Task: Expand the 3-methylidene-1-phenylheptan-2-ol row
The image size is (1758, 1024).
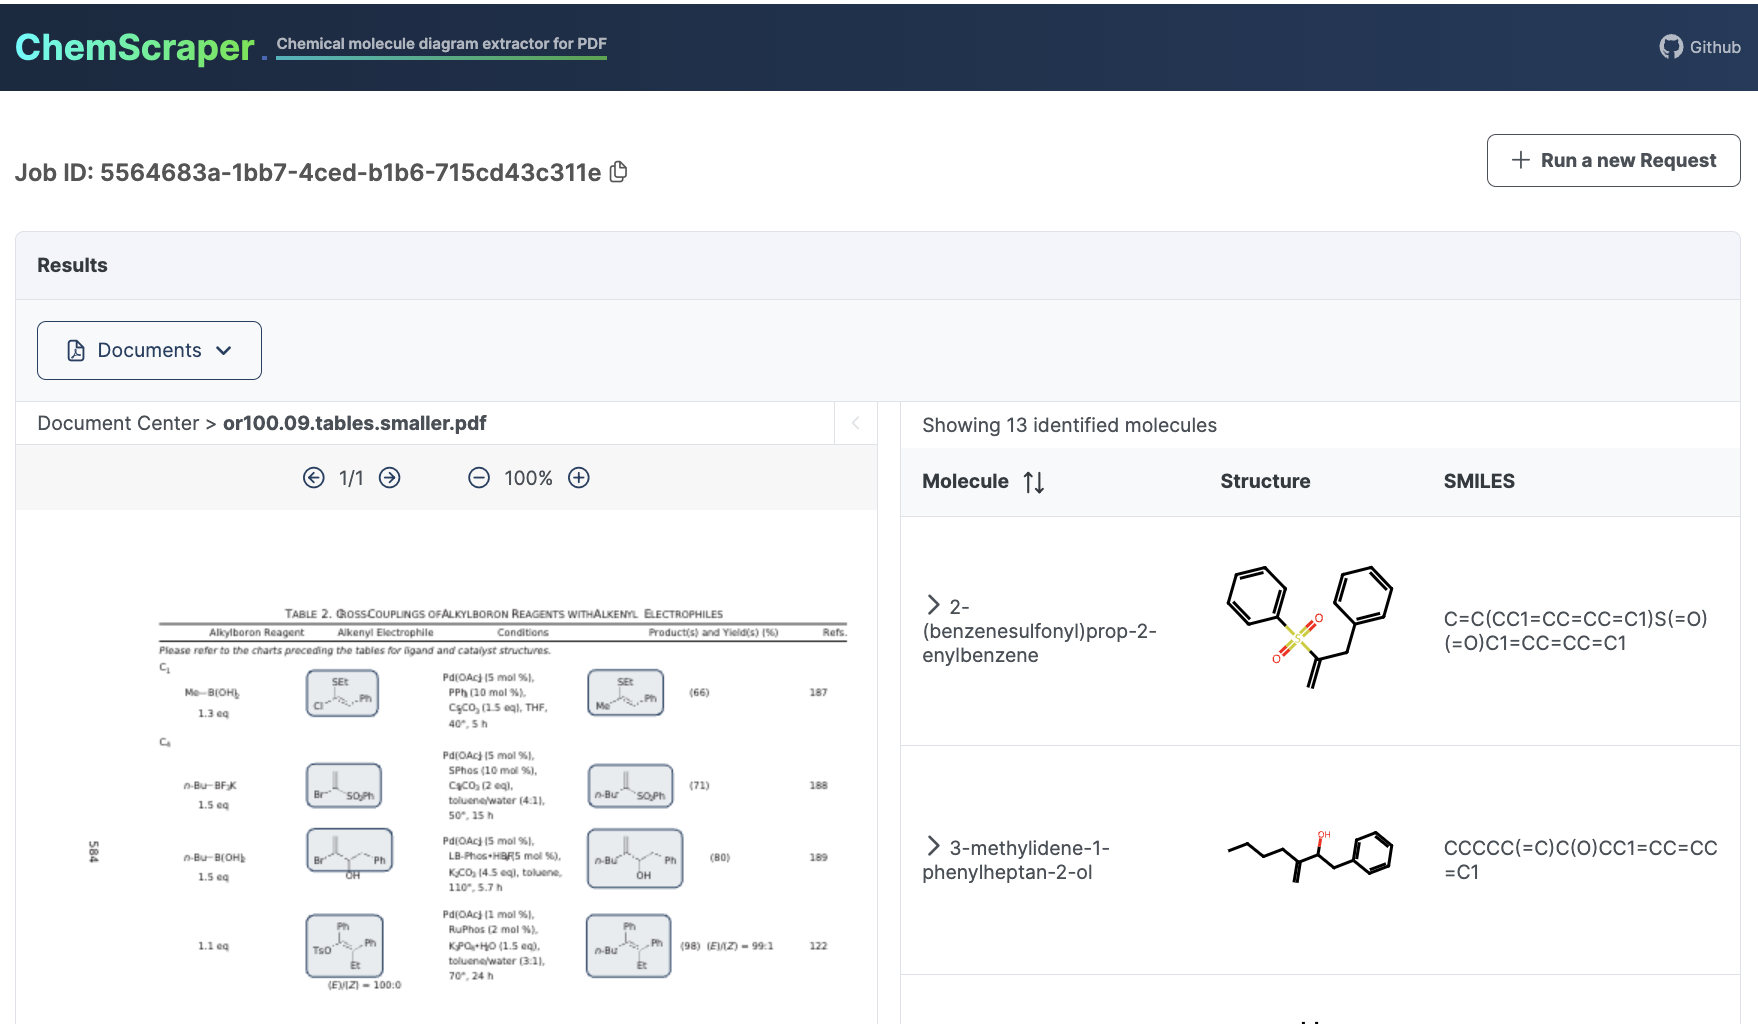Action: pos(933,847)
